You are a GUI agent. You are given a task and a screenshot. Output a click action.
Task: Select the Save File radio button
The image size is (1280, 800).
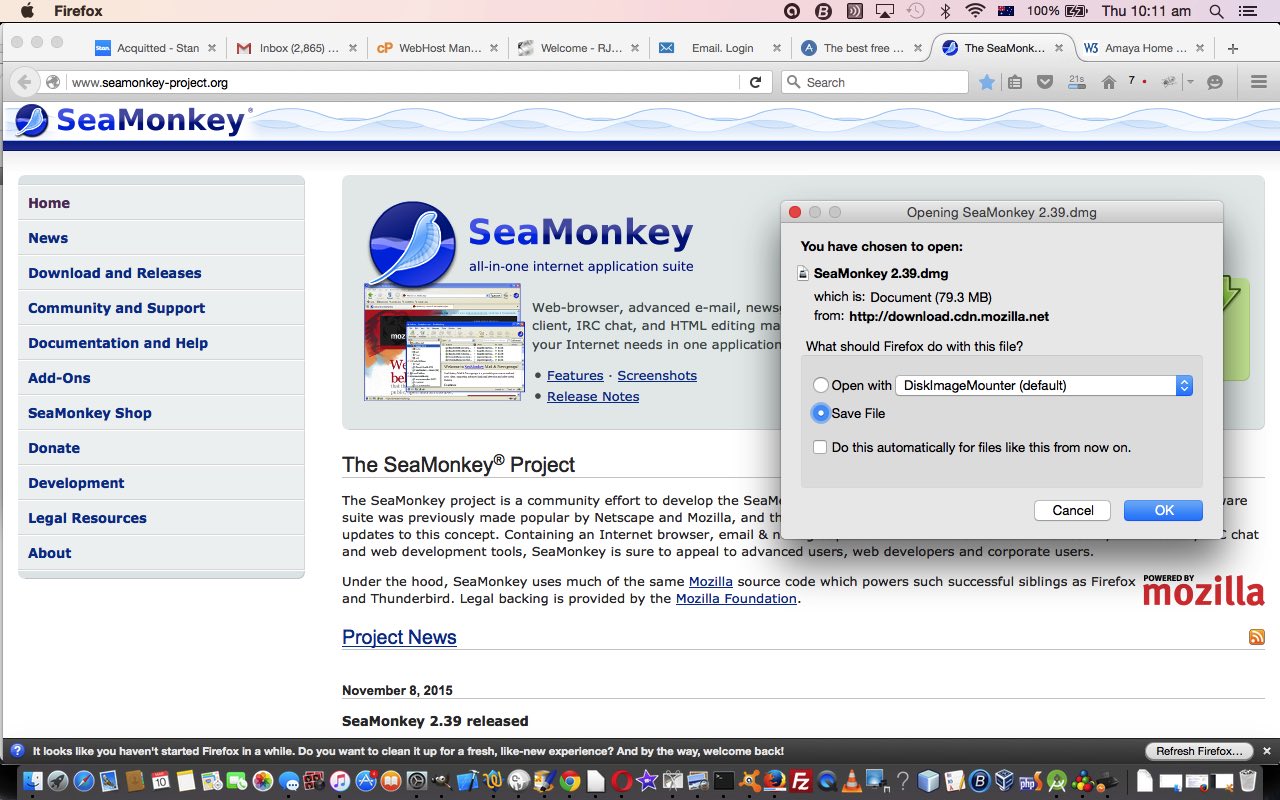[821, 413]
